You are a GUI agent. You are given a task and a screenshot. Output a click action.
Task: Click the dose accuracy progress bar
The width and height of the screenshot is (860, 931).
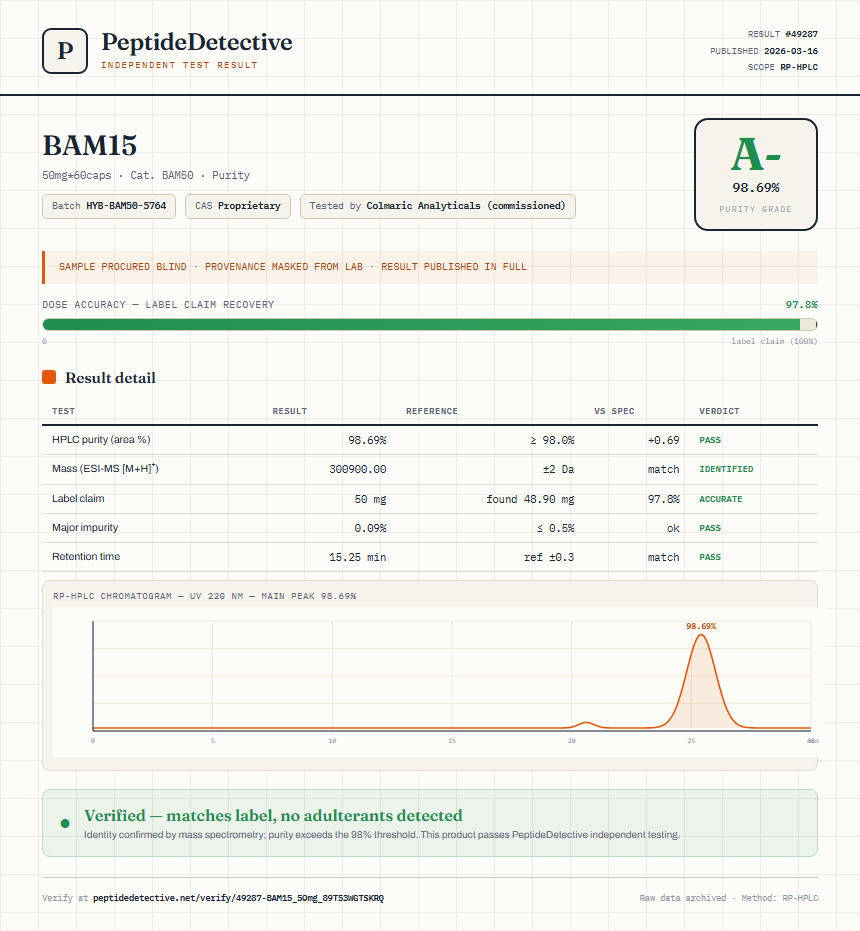tap(429, 324)
